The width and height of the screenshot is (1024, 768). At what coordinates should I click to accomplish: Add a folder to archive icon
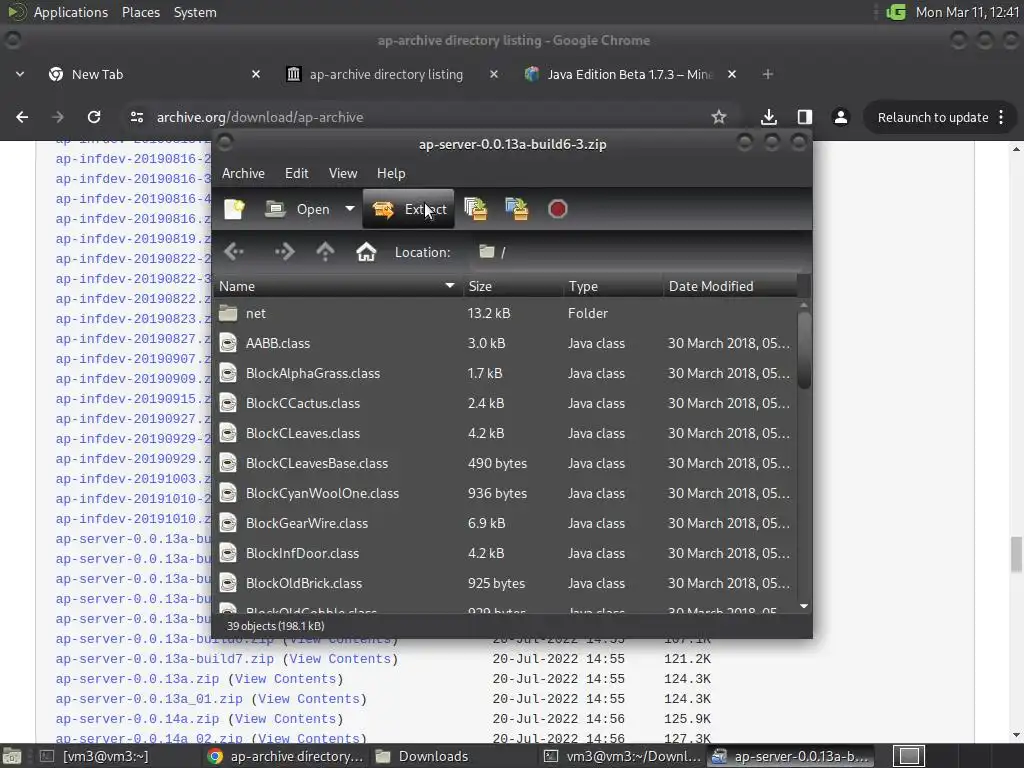click(517, 209)
